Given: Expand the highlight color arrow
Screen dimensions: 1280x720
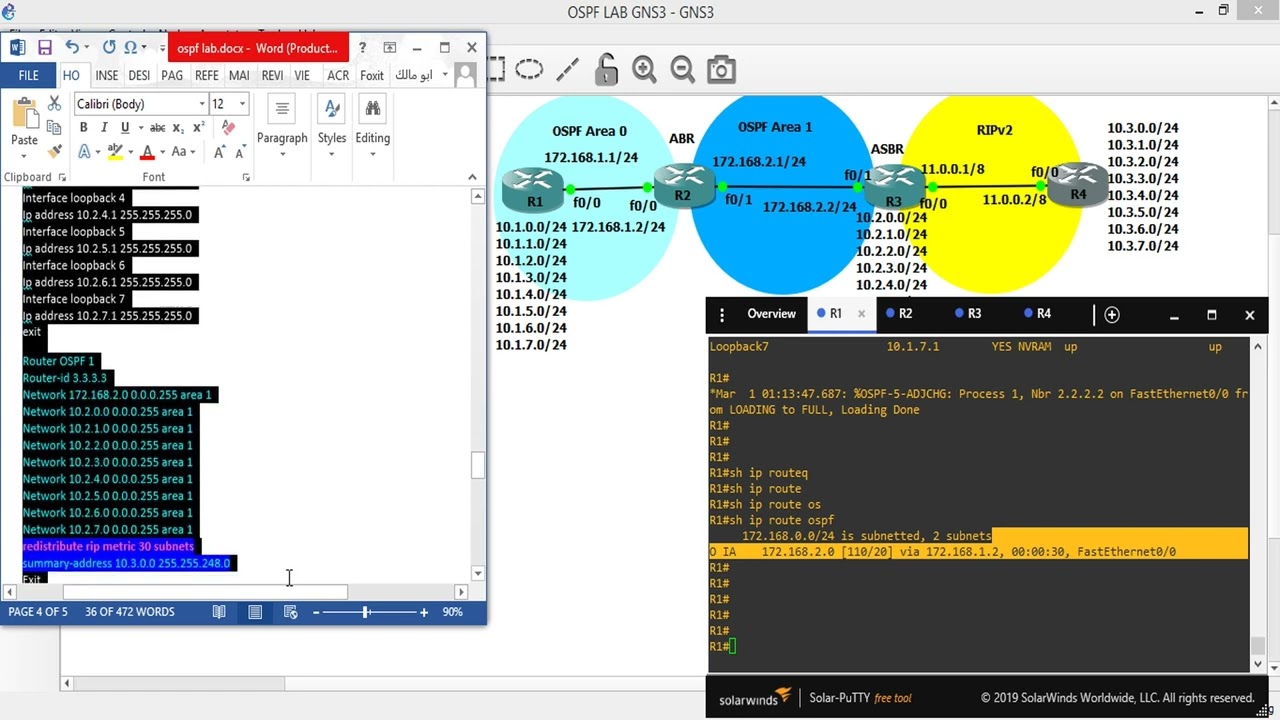Looking at the screenshot, I should 130,152.
